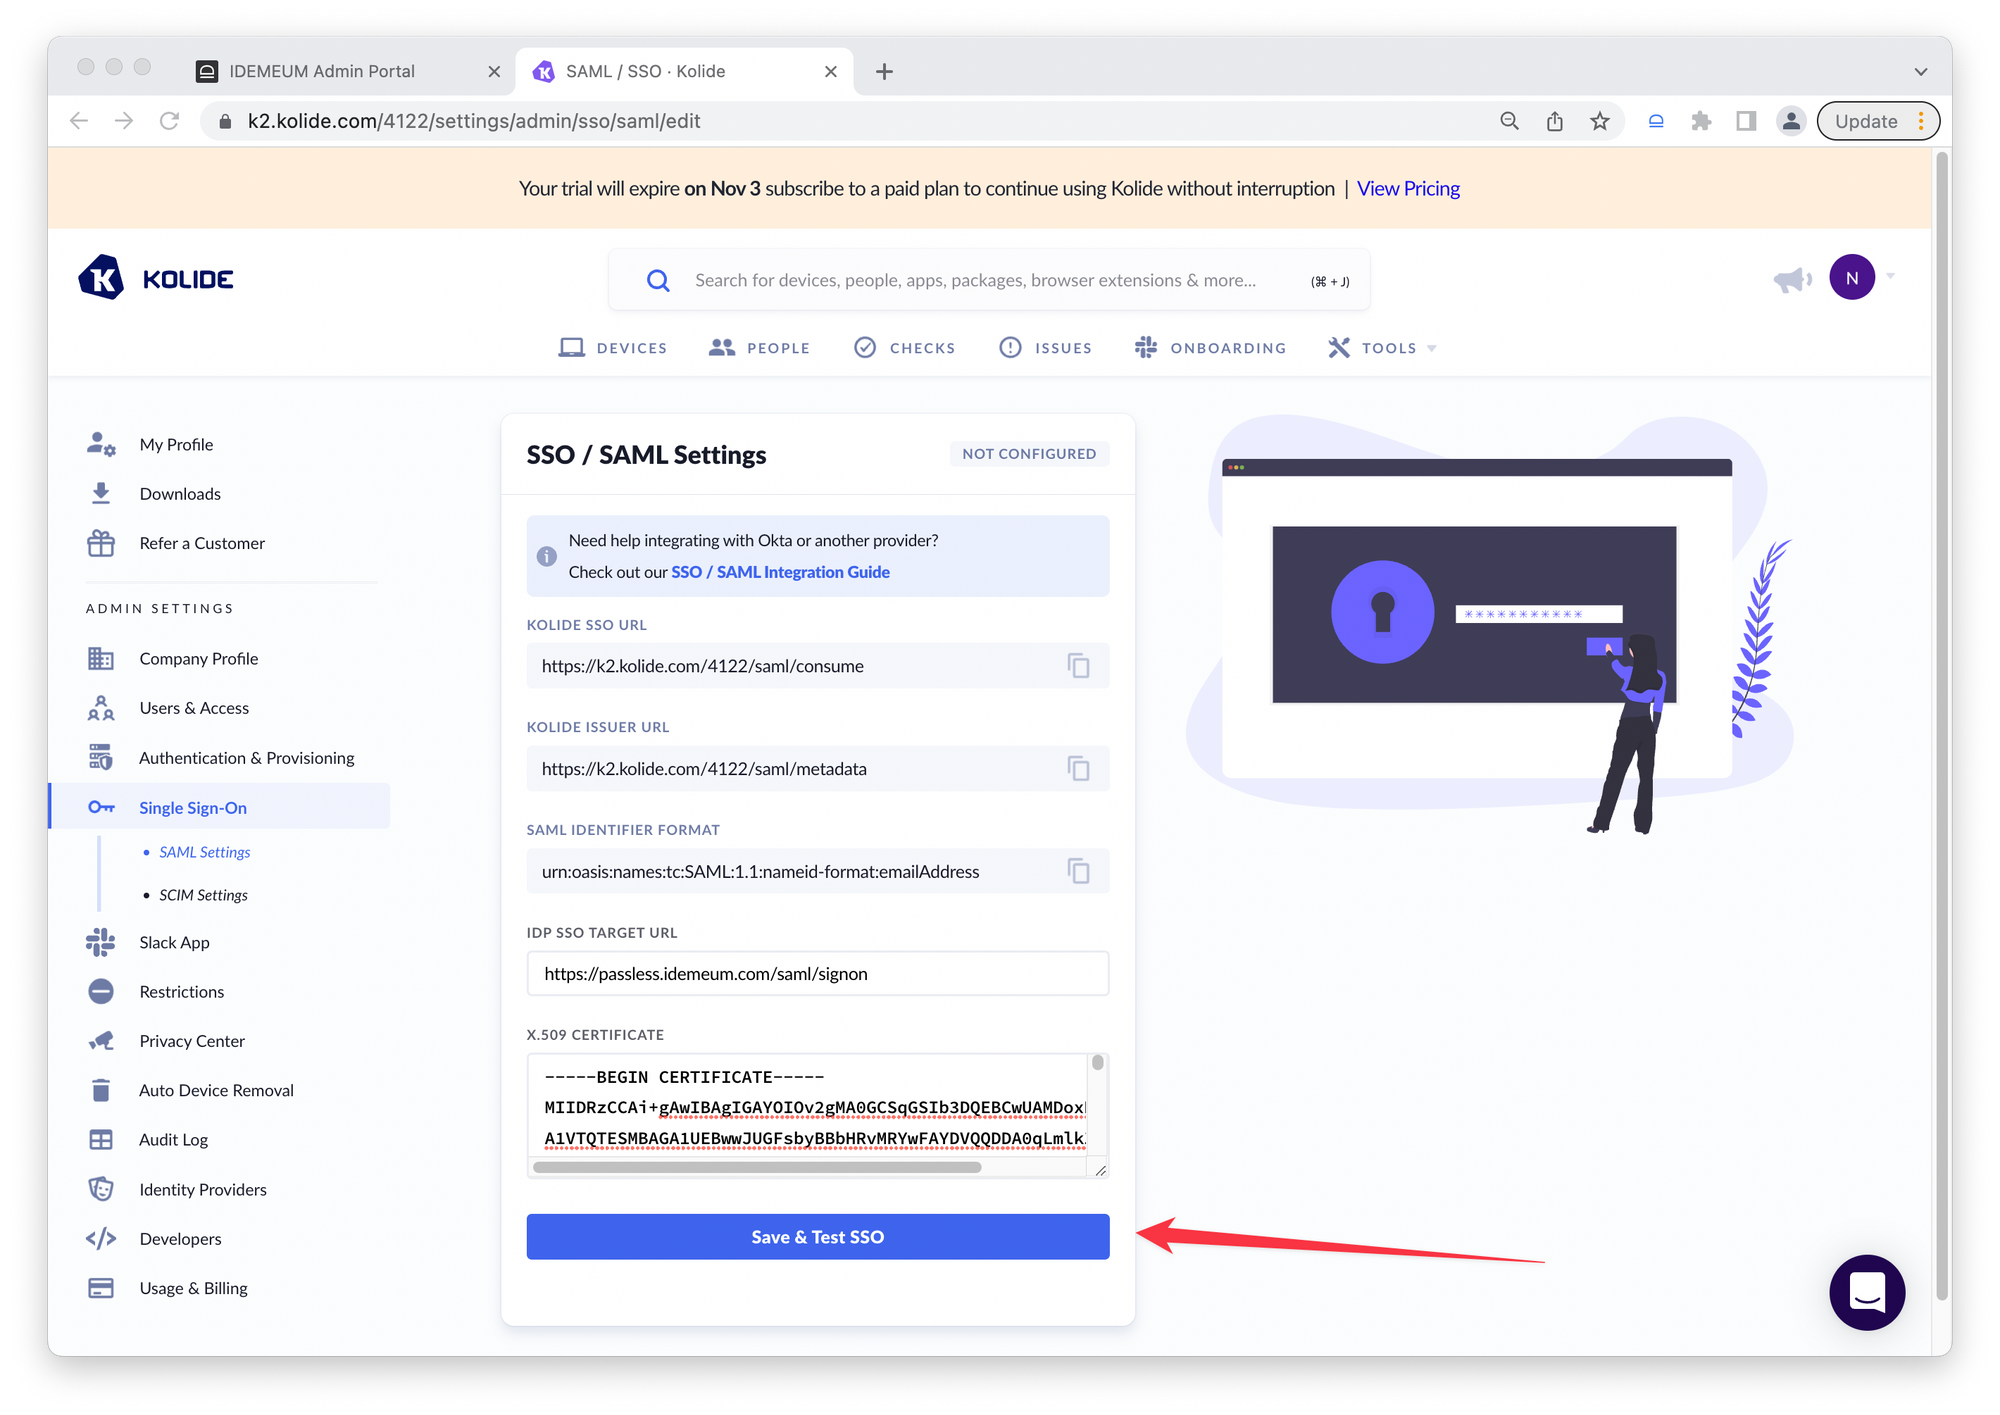Click the NOT CONFIGURED status badge
The height and width of the screenshot is (1415, 2000).
click(1029, 454)
